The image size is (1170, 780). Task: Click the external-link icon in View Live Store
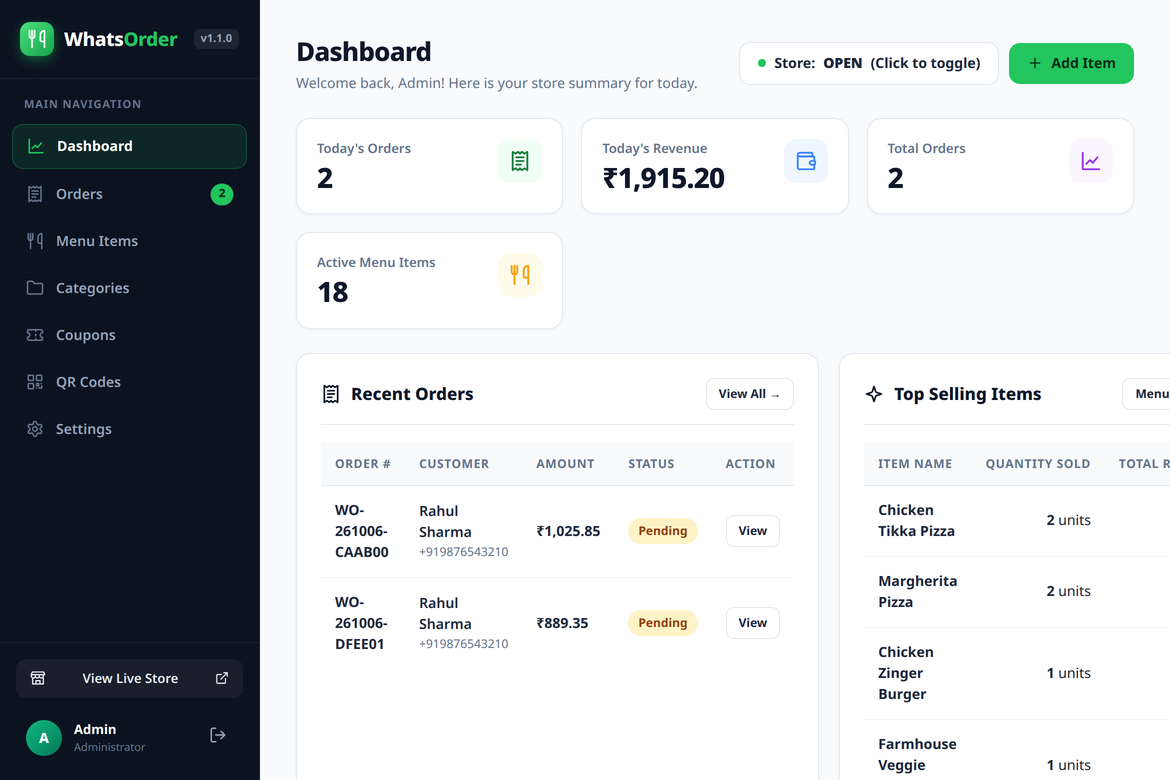pos(222,678)
